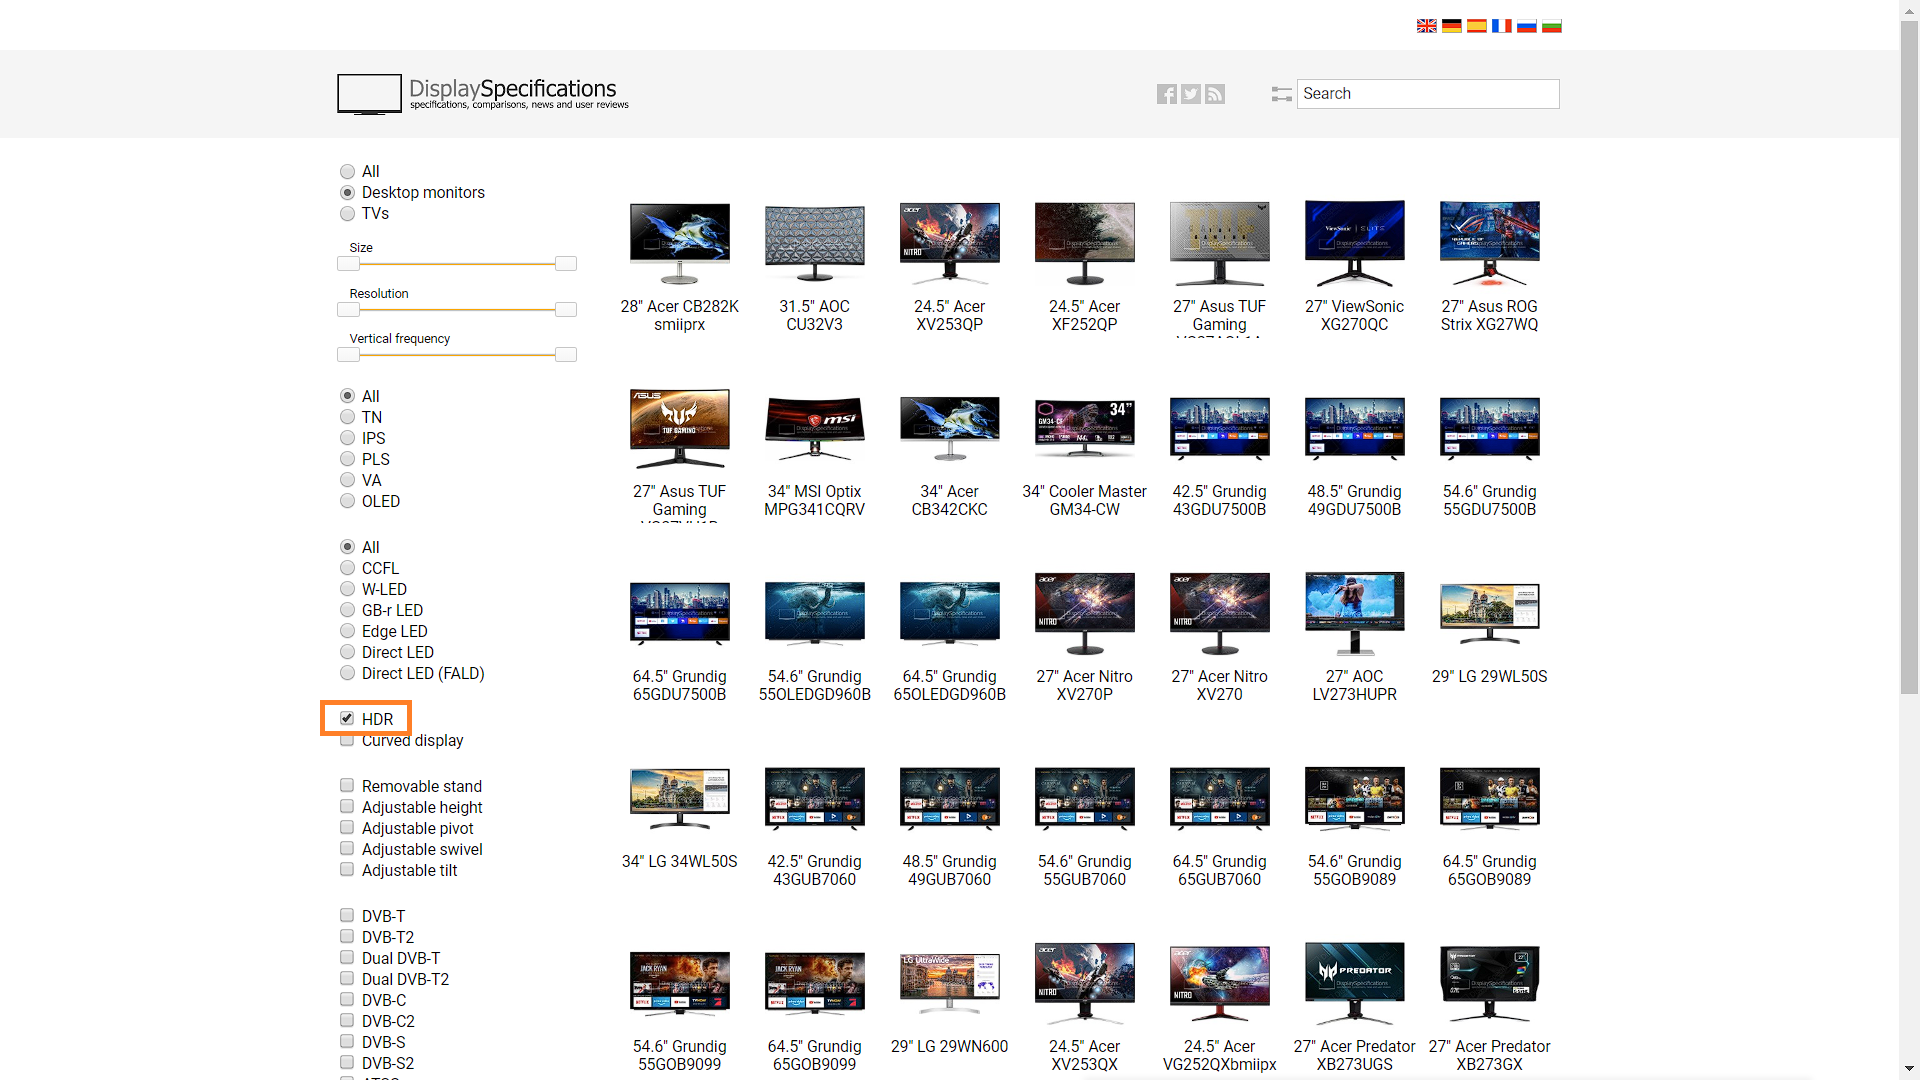Open the 24.5" Acer XF252QP link

[1085, 316]
